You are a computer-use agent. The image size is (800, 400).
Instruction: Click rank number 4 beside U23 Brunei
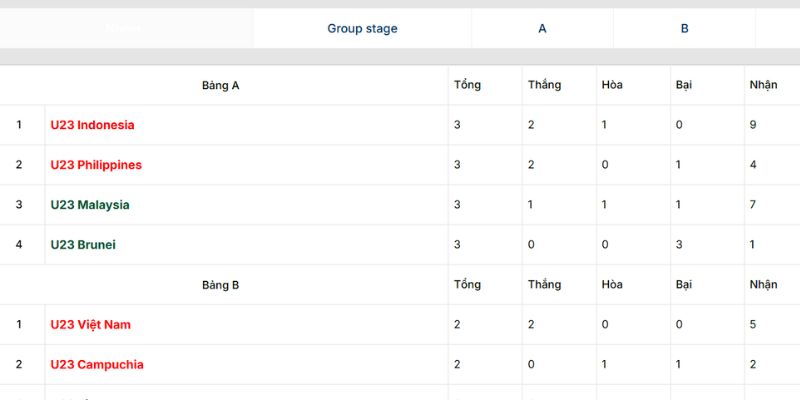[x=19, y=245]
